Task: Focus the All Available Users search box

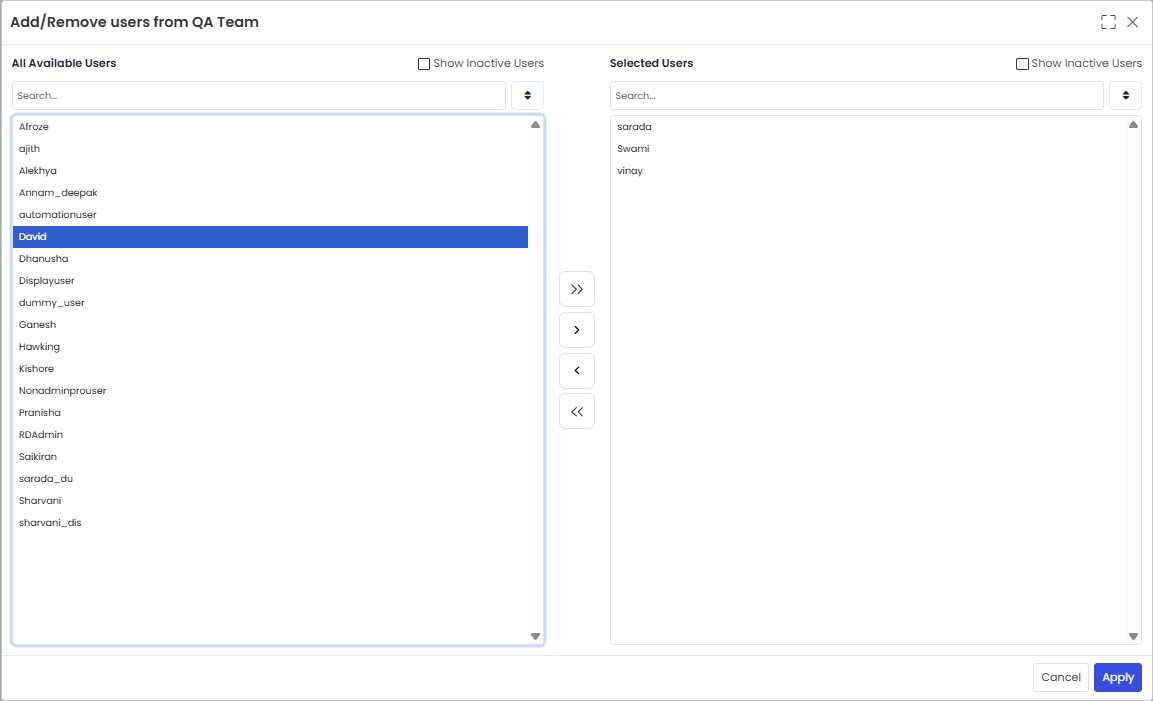Action: (x=259, y=96)
